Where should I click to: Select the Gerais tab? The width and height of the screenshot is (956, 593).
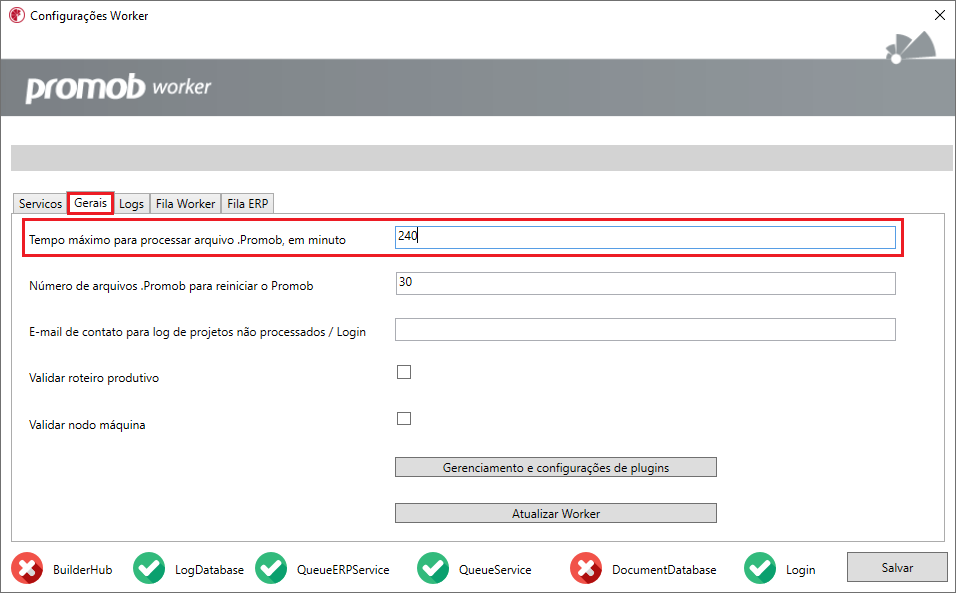coord(90,203)
